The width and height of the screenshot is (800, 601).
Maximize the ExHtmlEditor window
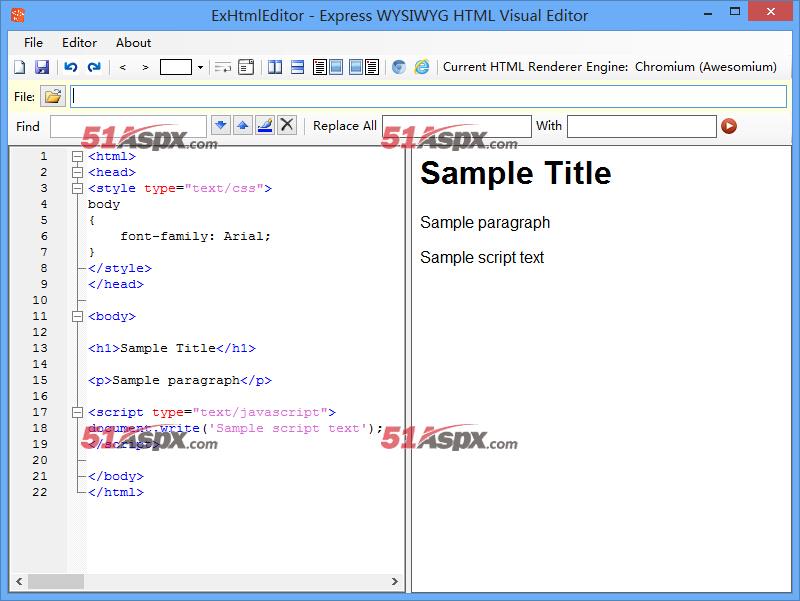pyautogui.click(x=735, y=12)
